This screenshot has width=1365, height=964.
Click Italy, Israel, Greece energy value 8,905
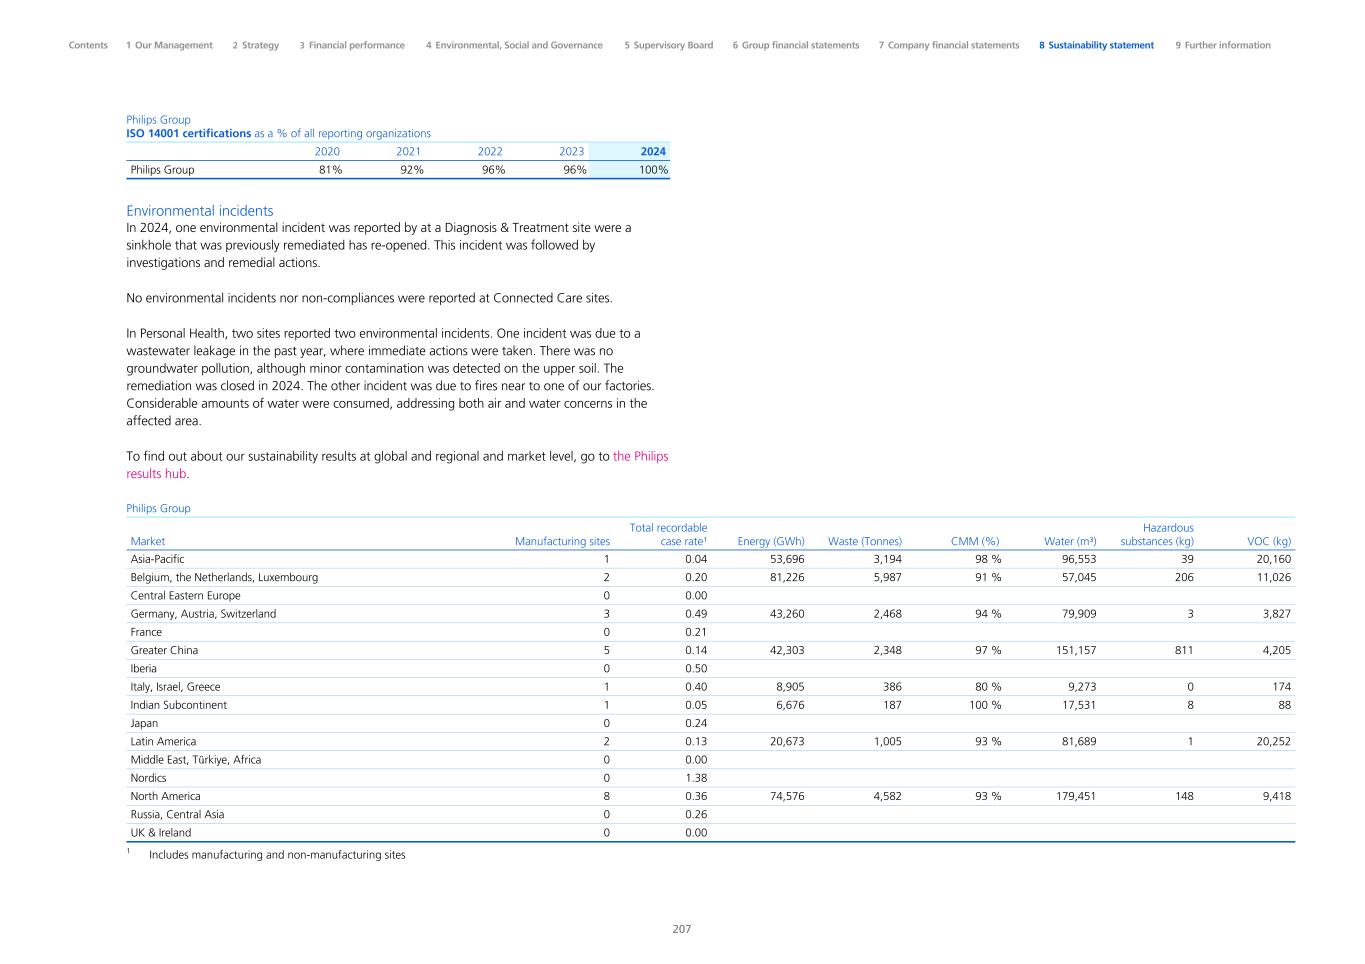[788, 687]
